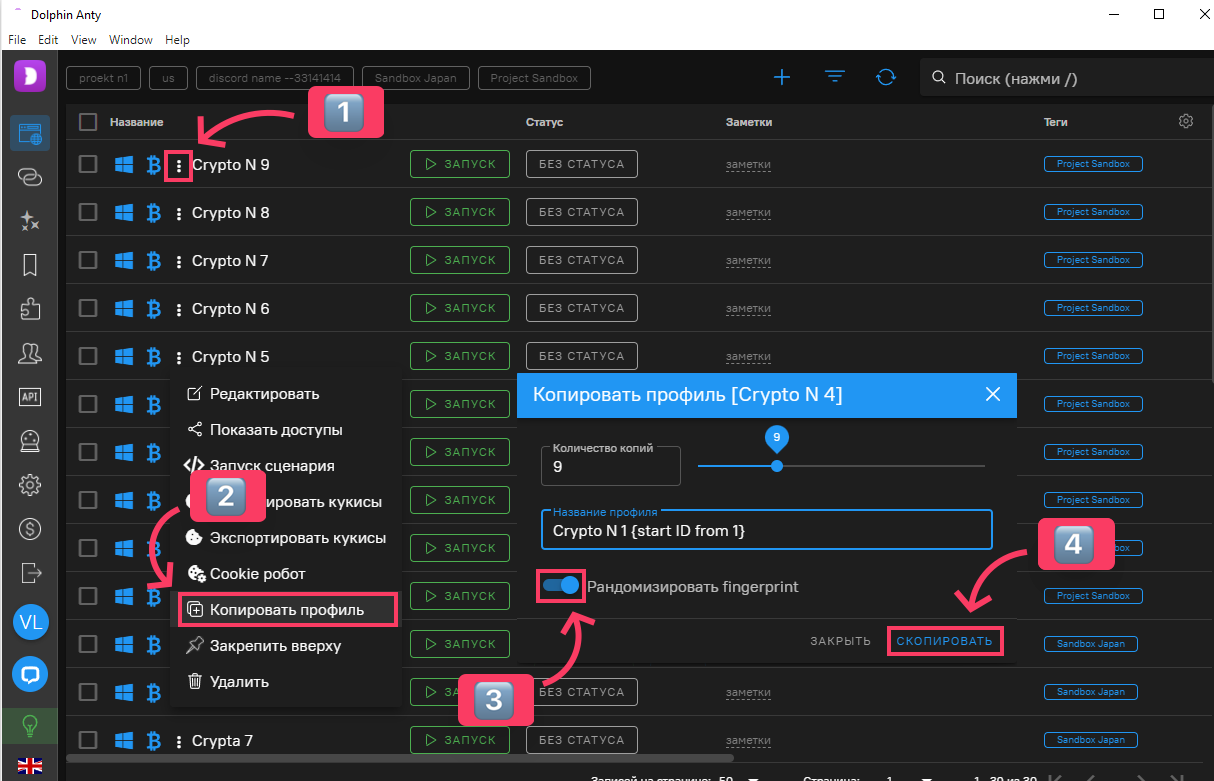Click the refresh sync icon
1214x781 pixels.
pyautogui.click(x=885, y=78)
